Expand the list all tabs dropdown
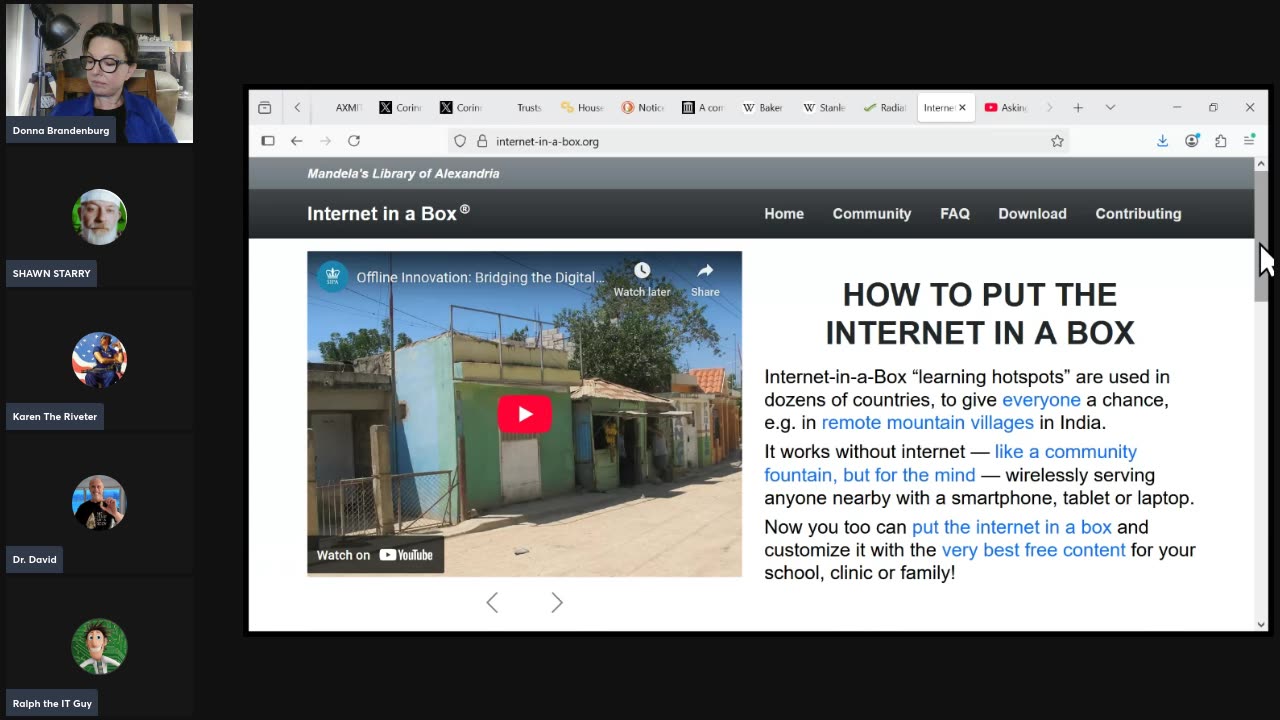The image size is (1280, 720). point(1110,107)
